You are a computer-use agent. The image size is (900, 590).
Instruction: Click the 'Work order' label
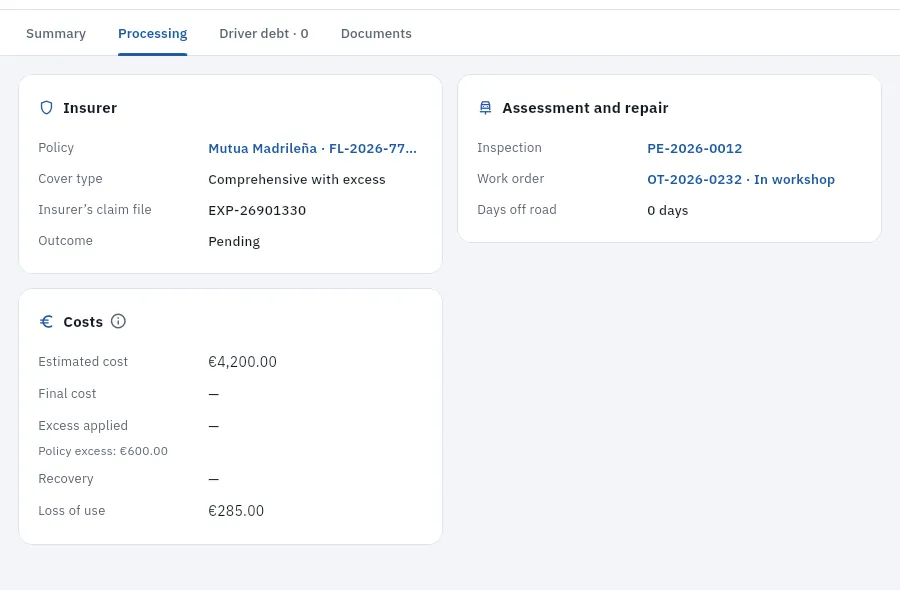point(511,179)
